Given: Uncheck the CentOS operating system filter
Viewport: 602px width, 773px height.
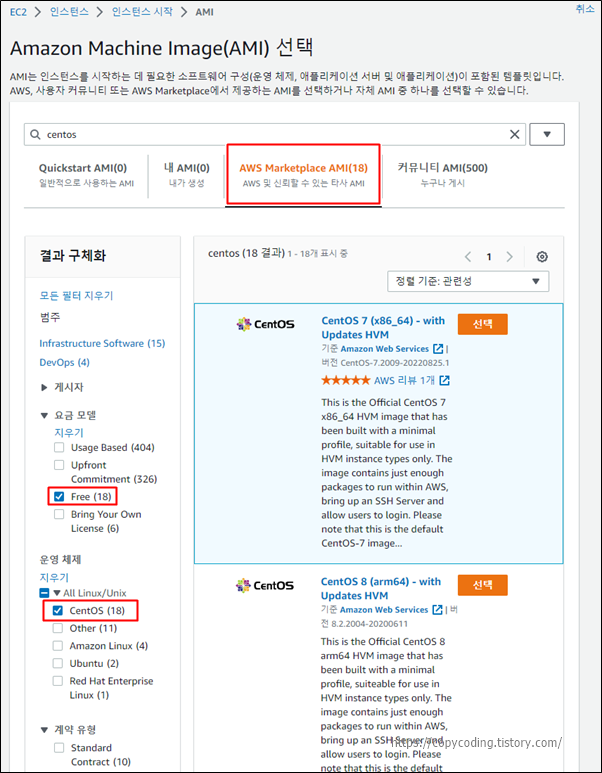Looking at the screenshot, I should pos(58,611).
